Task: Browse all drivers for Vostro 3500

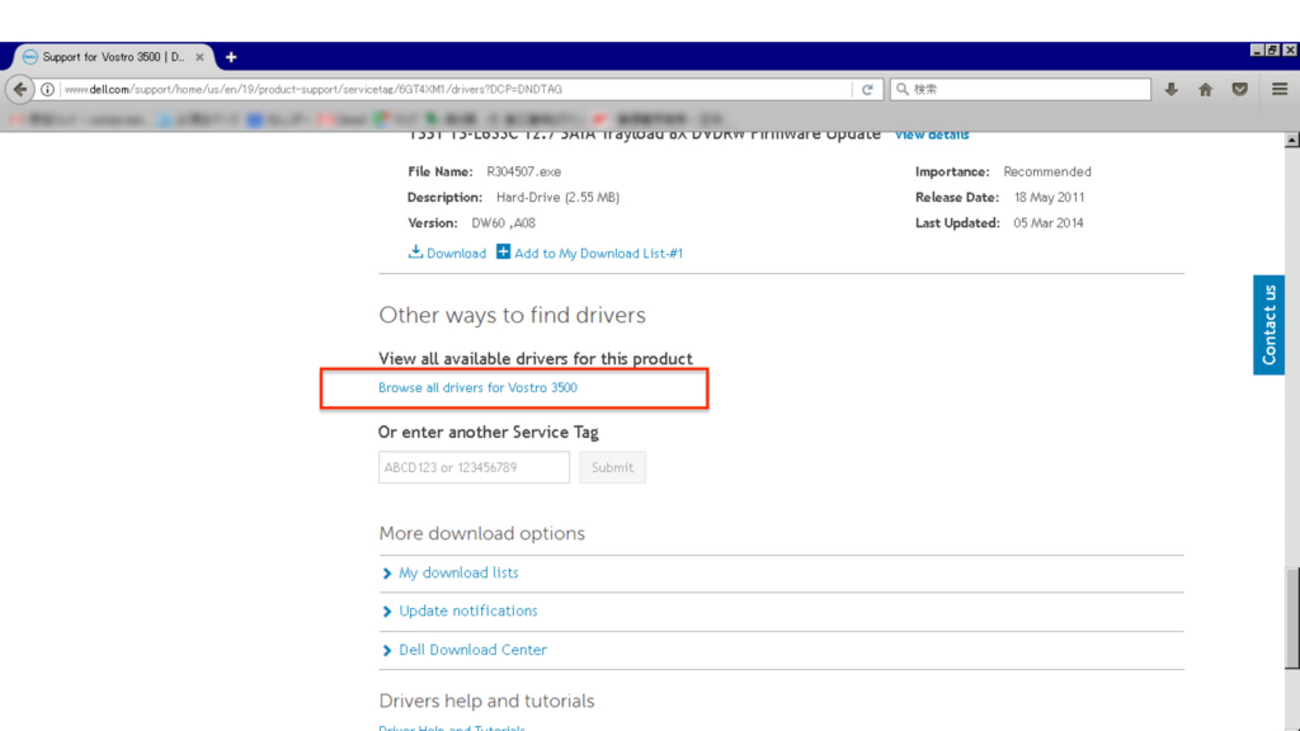Action: 478,387
